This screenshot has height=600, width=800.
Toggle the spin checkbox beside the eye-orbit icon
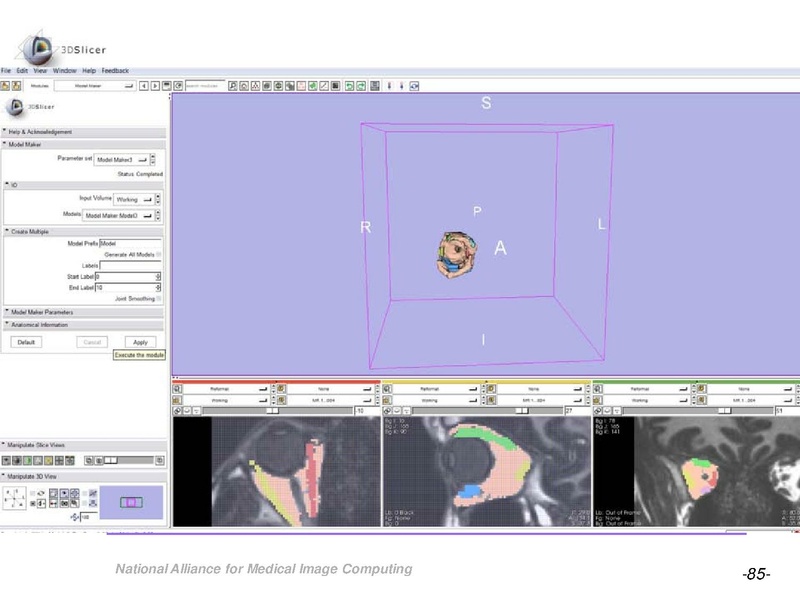pos(33,493)
